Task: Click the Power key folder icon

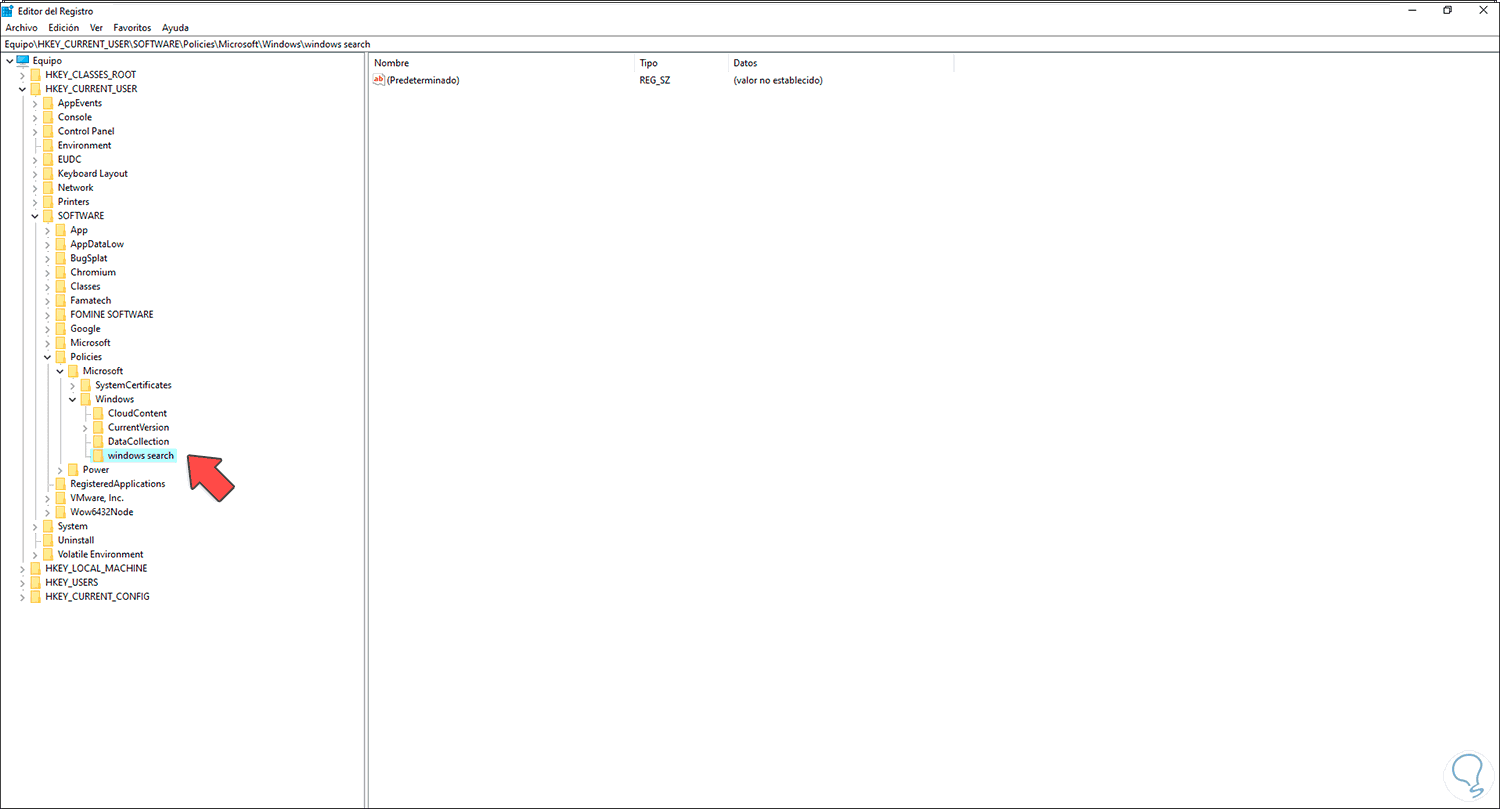Action: 73,469
